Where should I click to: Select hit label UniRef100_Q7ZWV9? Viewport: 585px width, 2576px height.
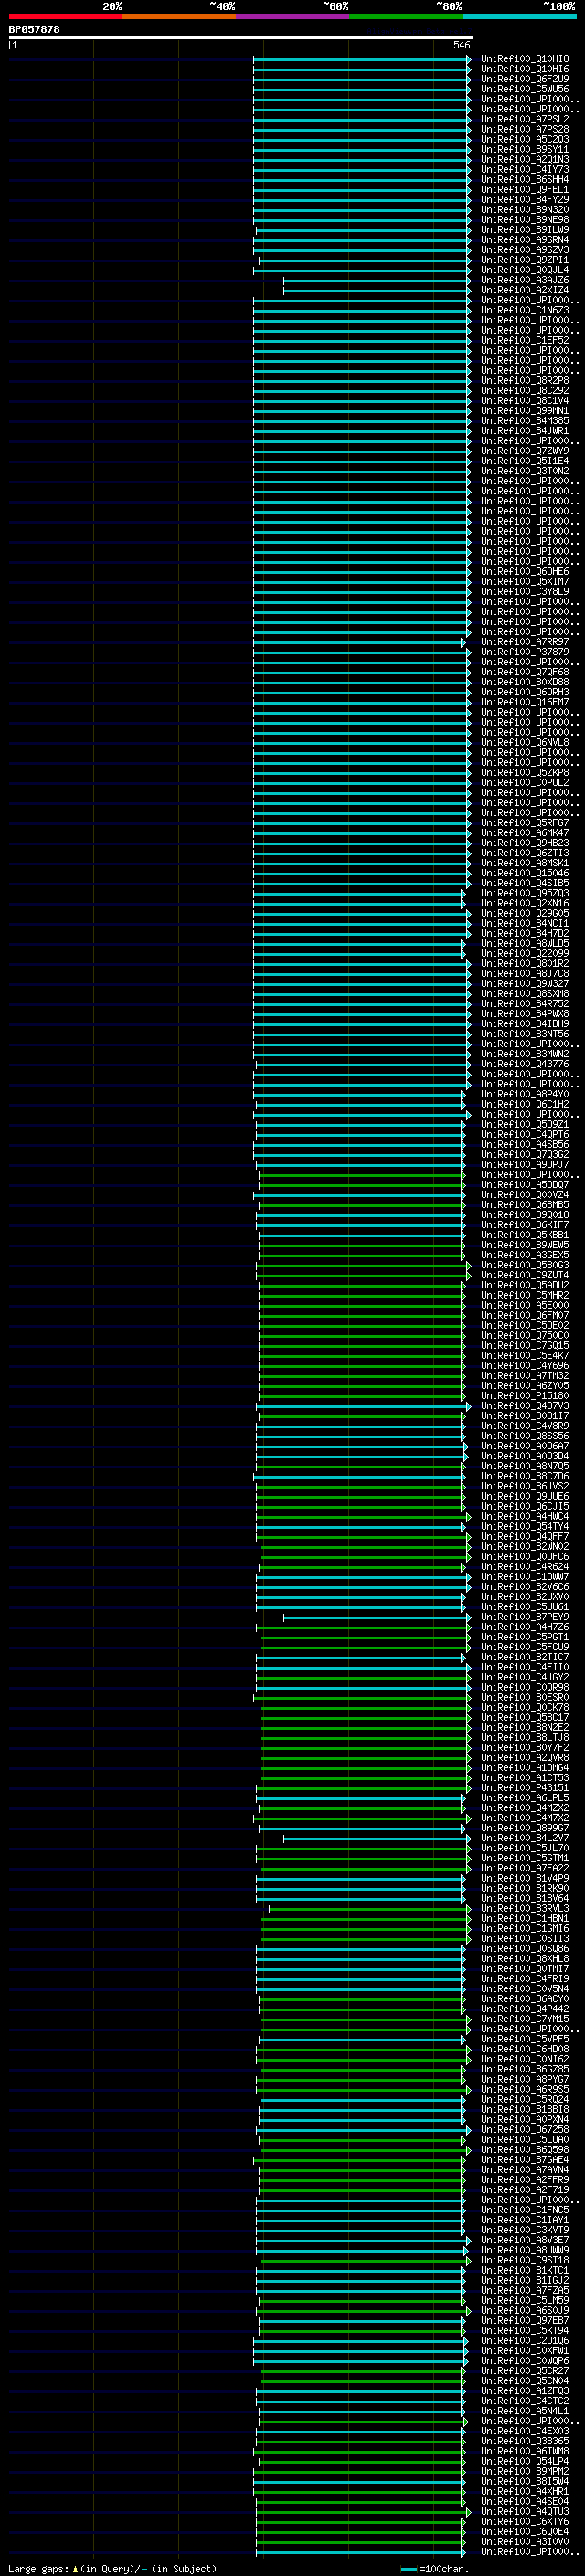(x=525, y=451)
